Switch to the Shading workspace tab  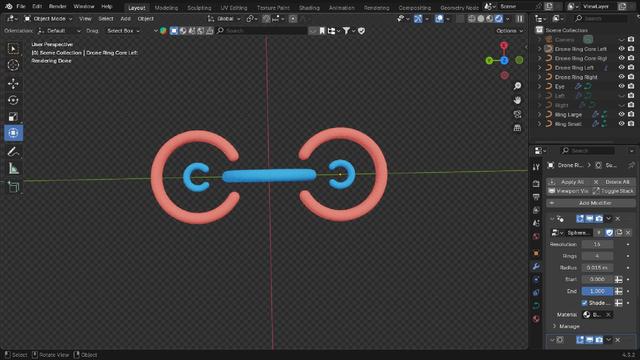(309, 8)
